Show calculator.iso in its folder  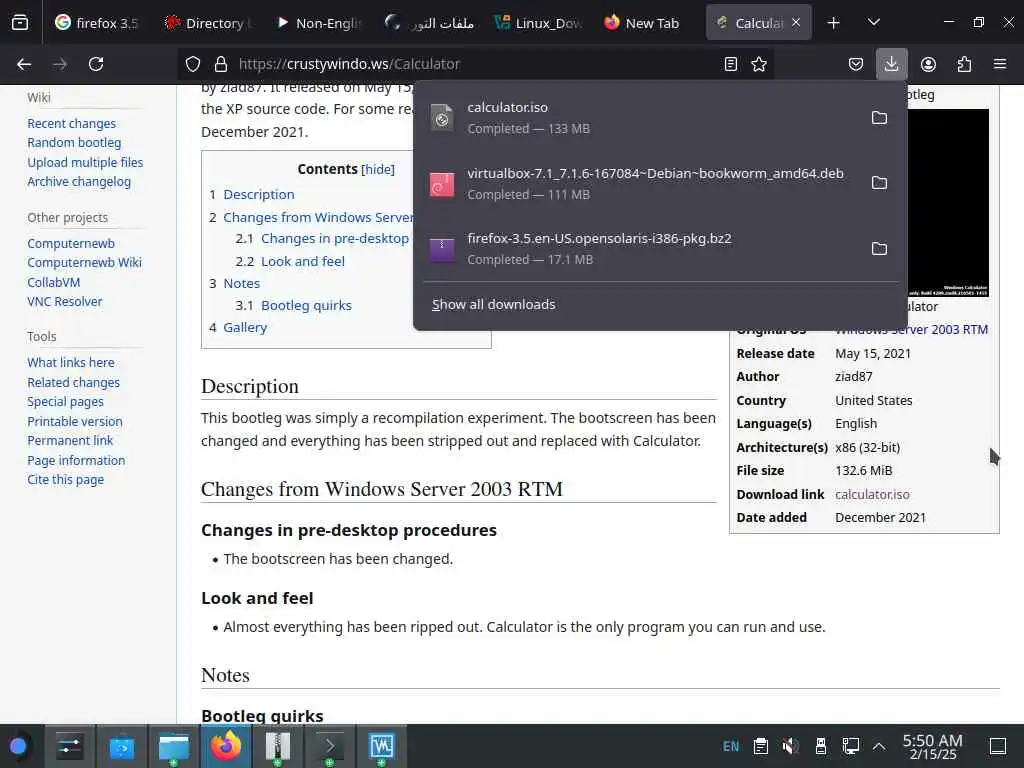[879, 118]
